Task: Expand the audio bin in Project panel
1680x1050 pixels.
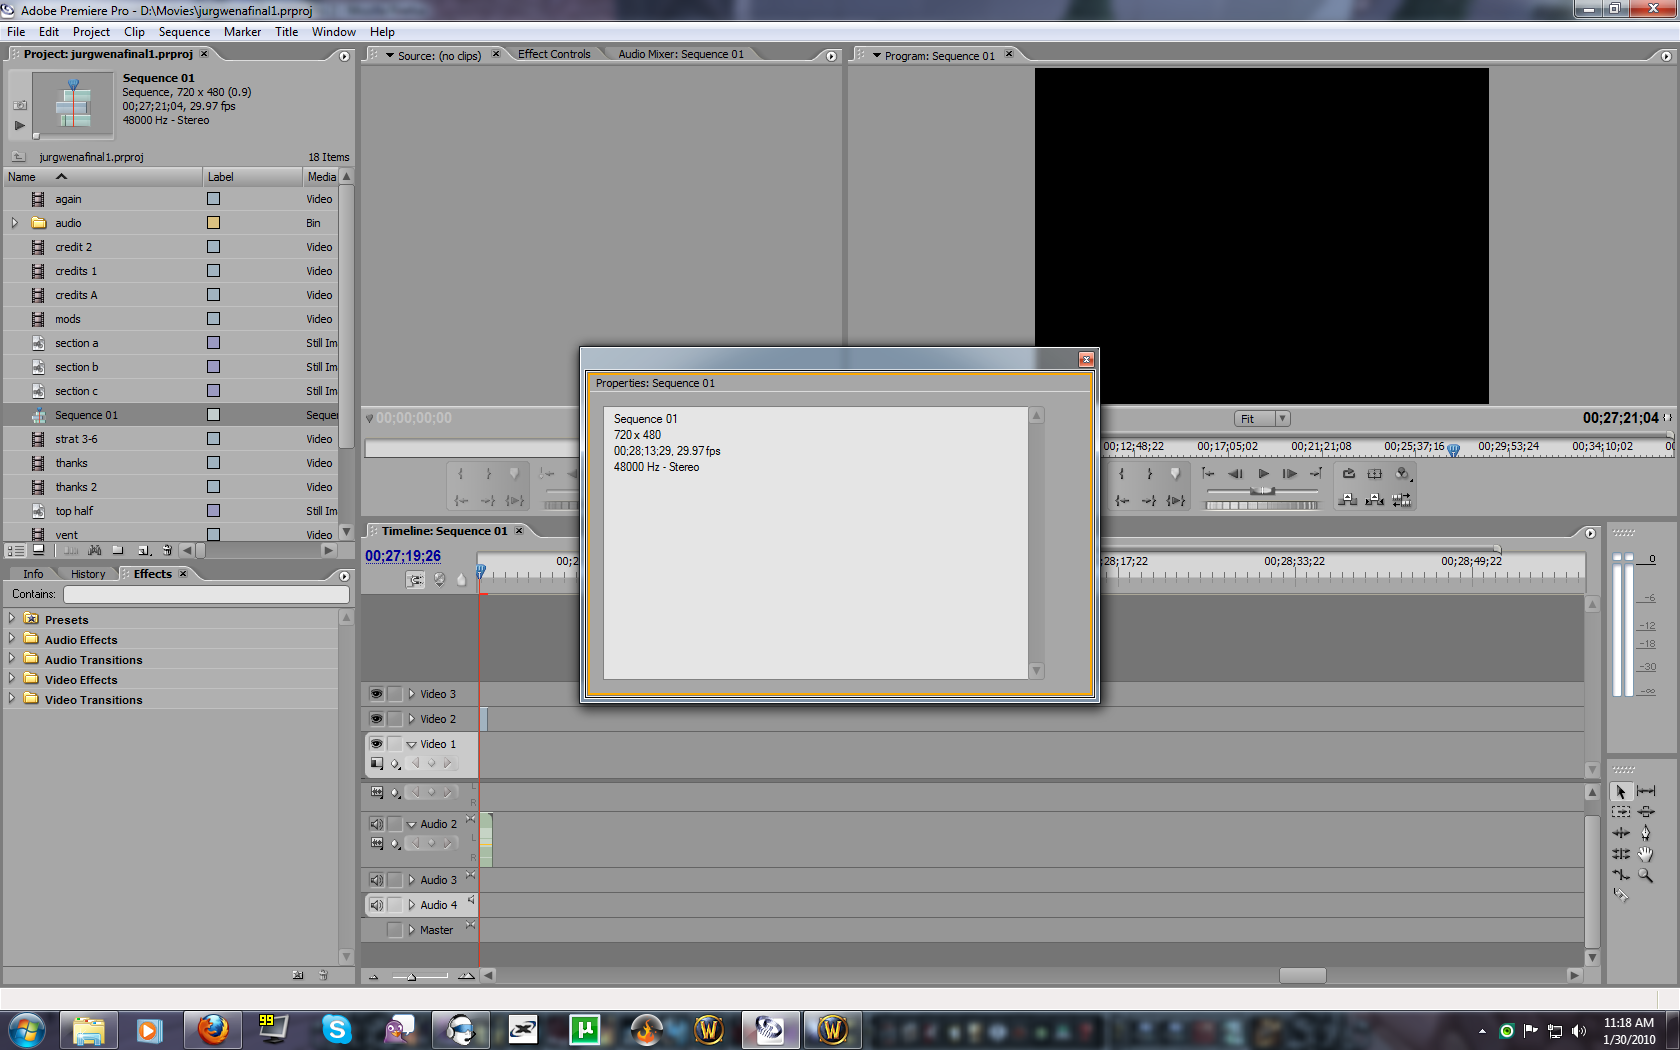Action: (x=15, y=223)
